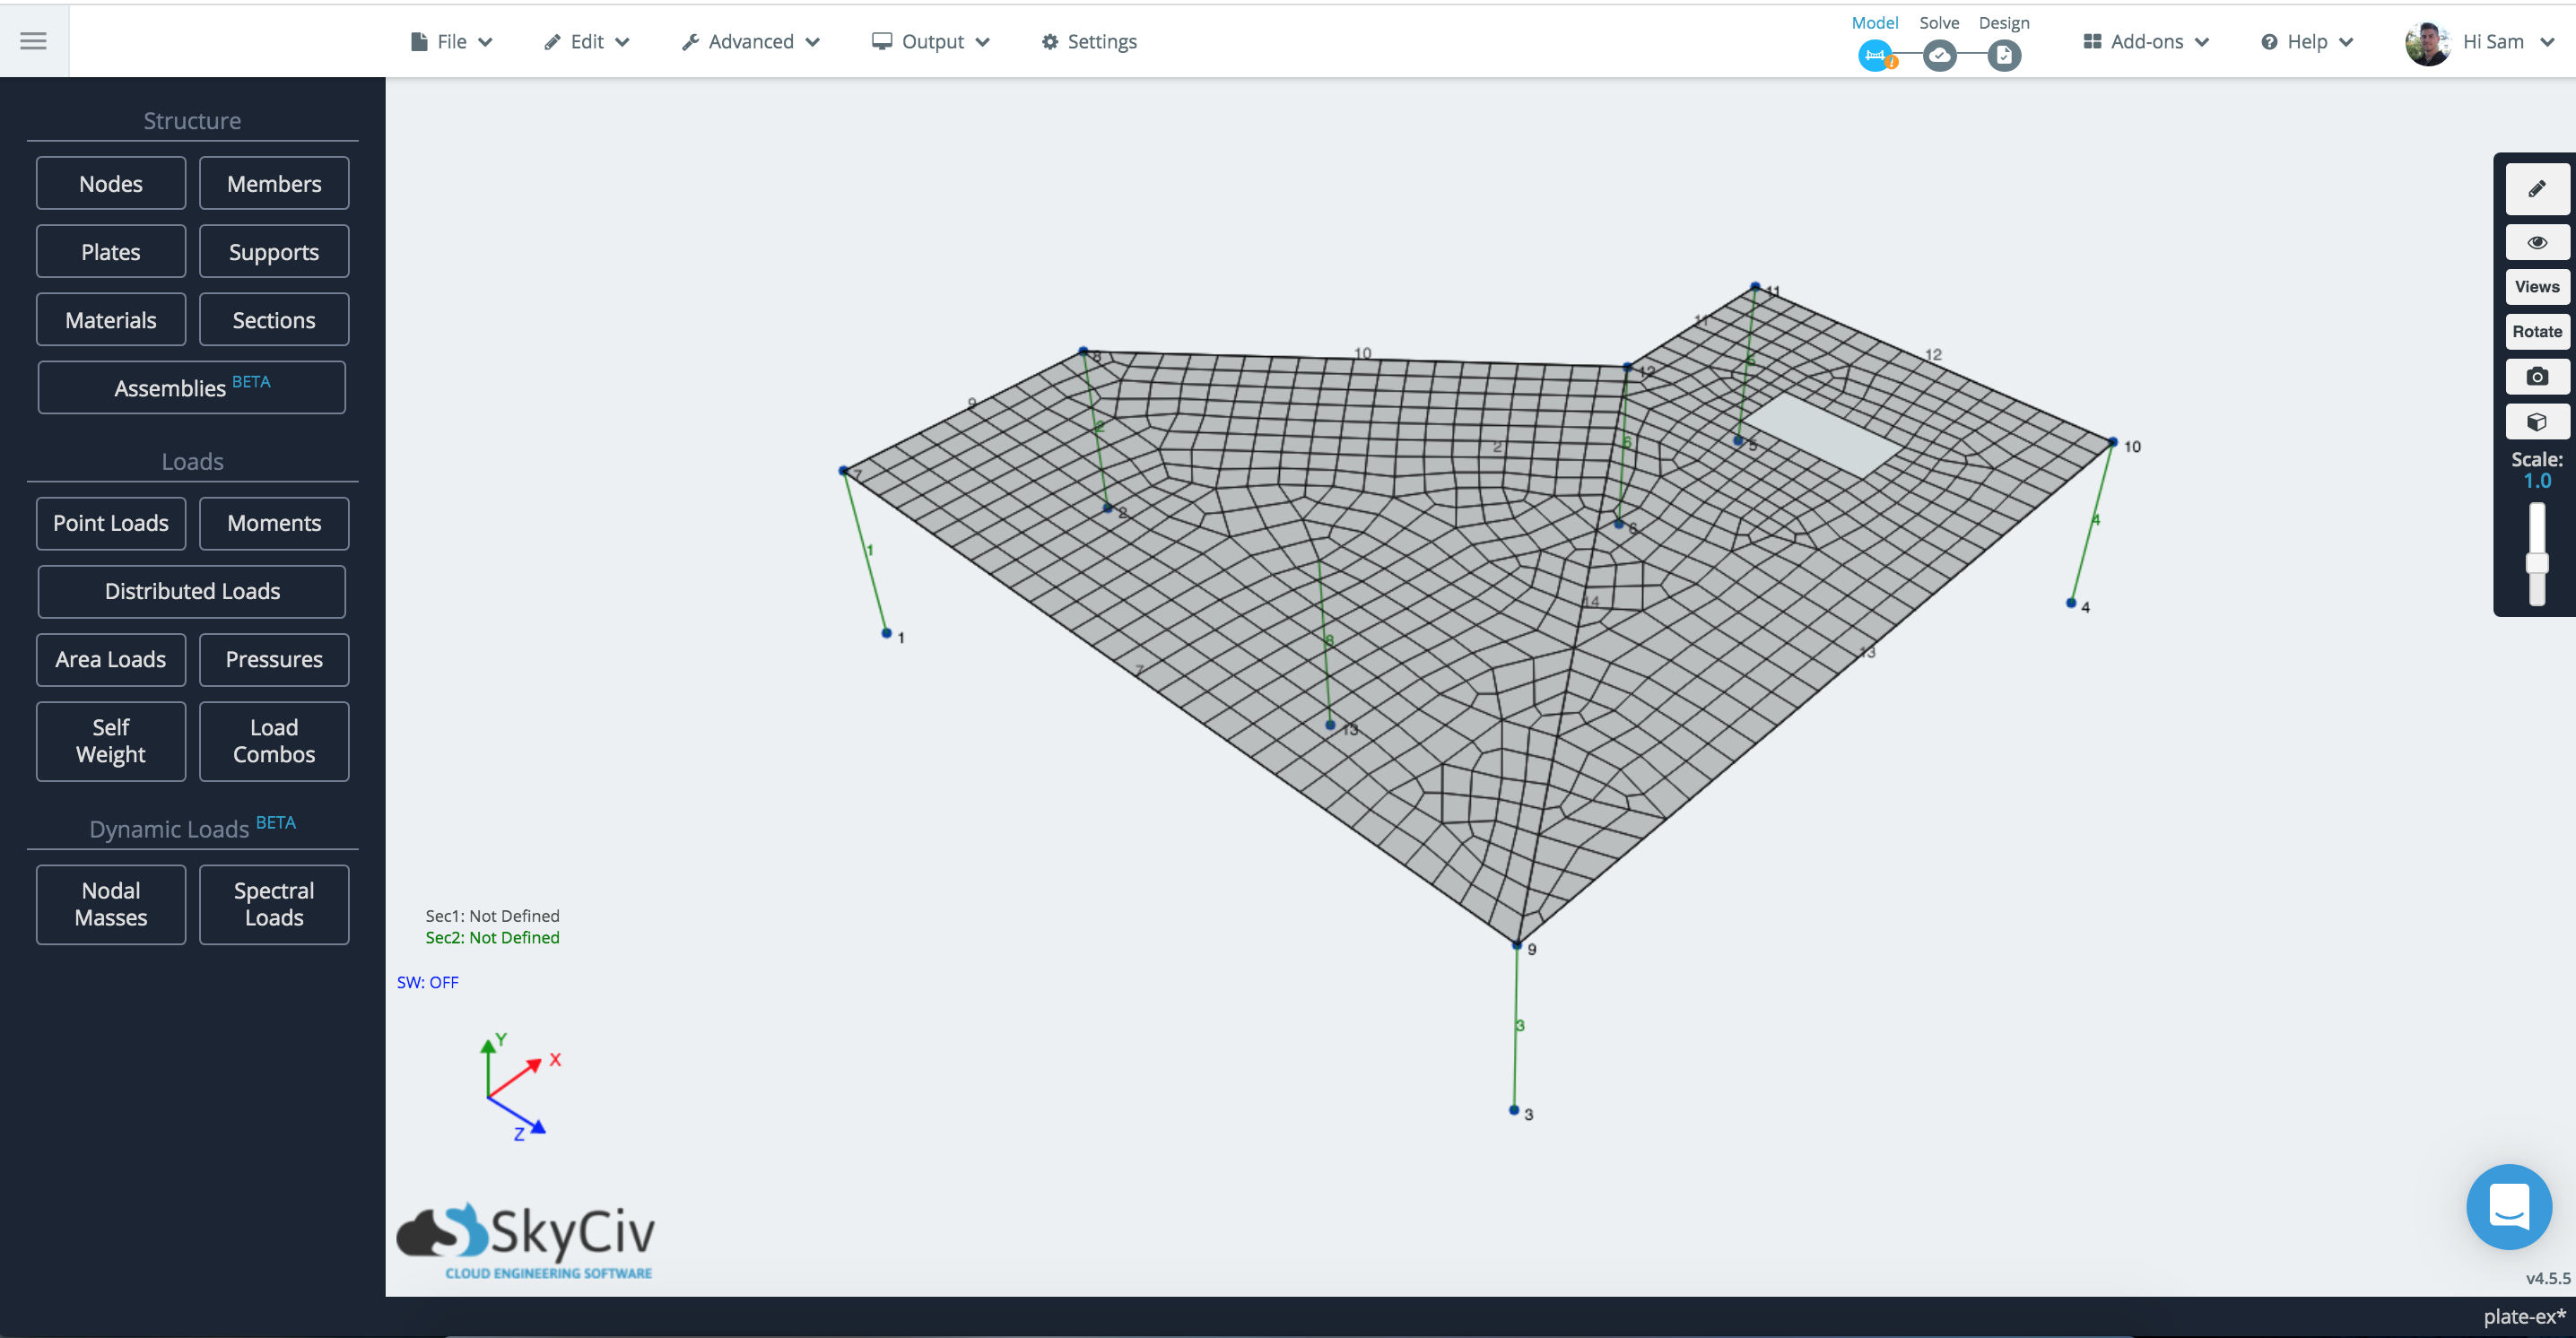This screenshot has width=2576, height=1338.
Task: Open the Output dropdown menu
Action: [x=934, y=41]
